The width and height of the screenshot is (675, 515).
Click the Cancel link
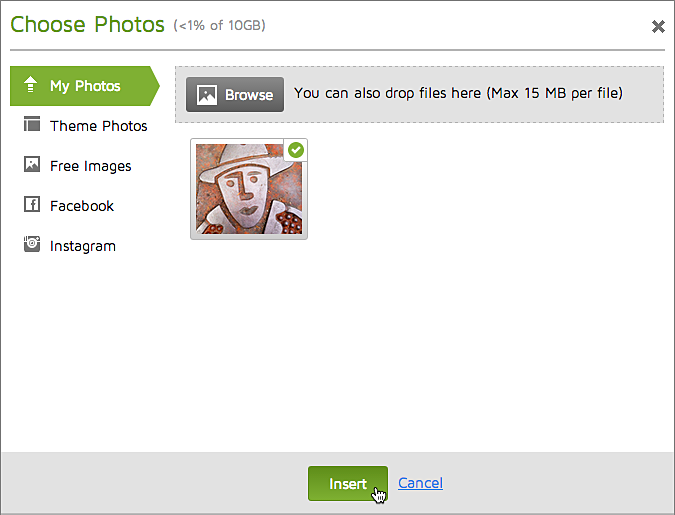(420, 483)
